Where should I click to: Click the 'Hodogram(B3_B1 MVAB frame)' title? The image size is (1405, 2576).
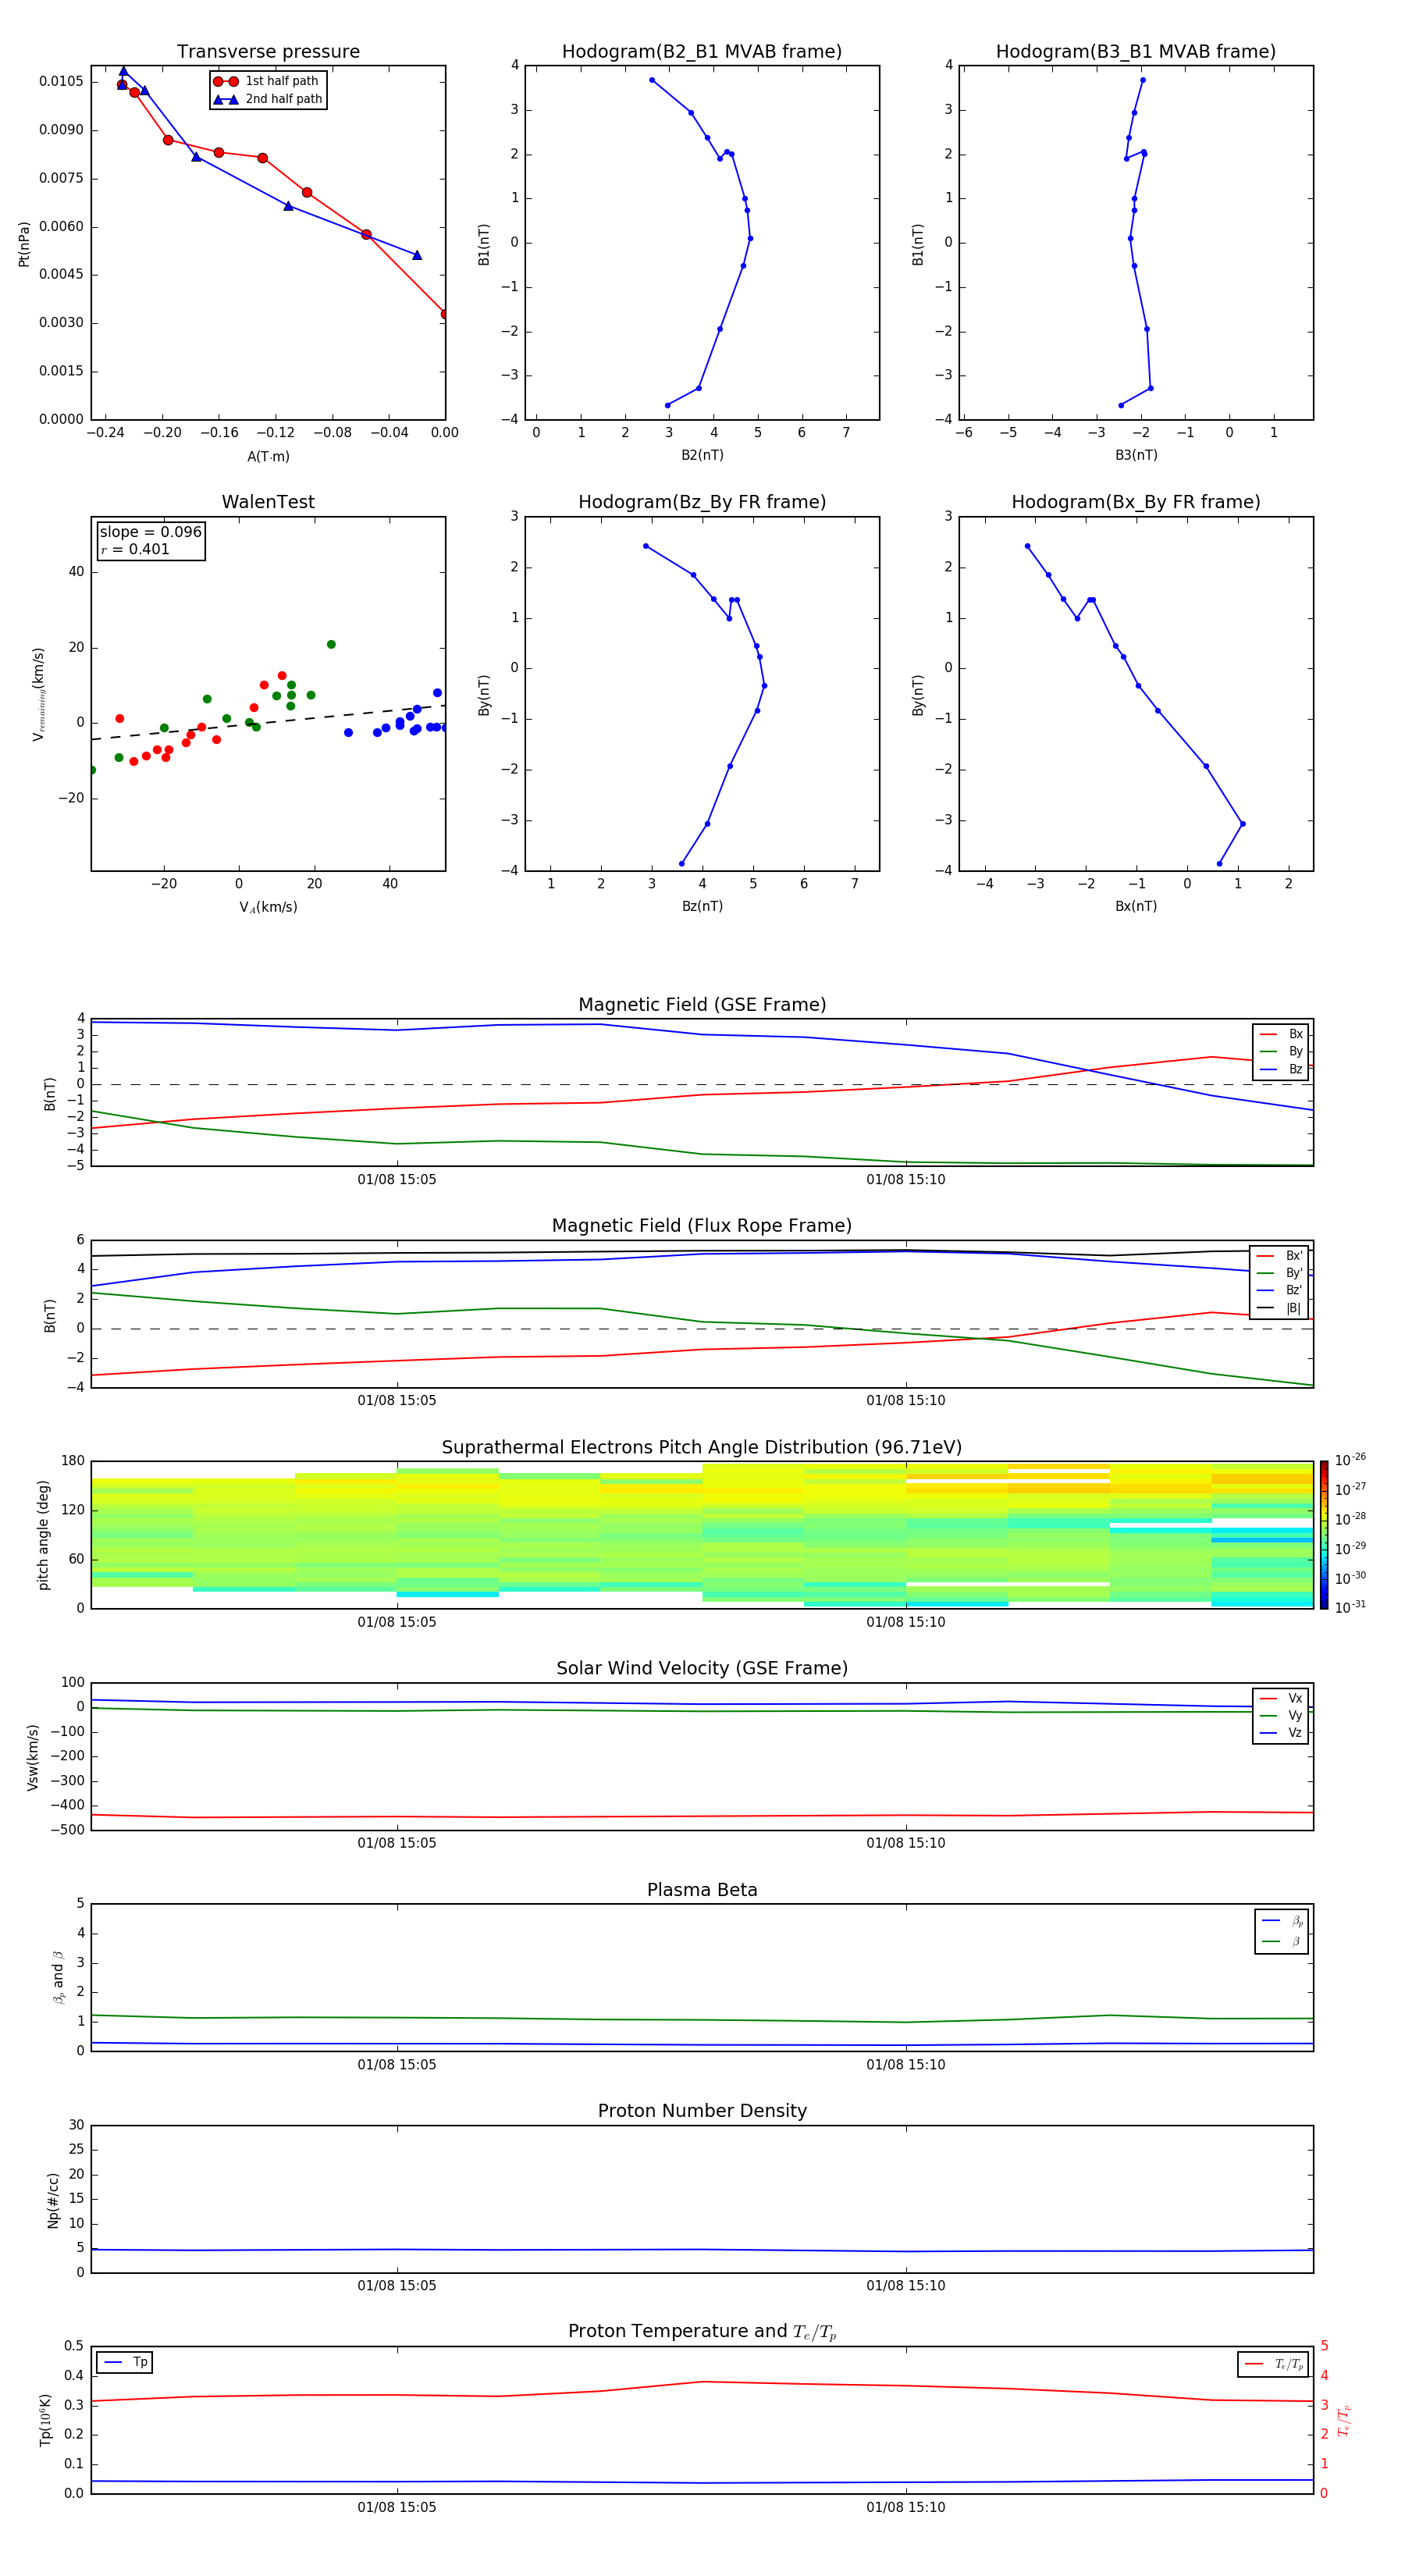pos(1136,52)
